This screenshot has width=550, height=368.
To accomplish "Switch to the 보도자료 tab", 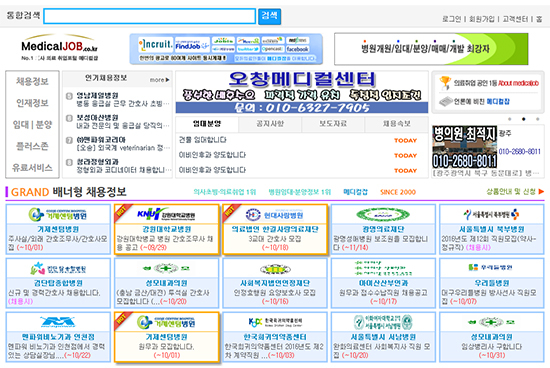I will (x=333, y=124).
